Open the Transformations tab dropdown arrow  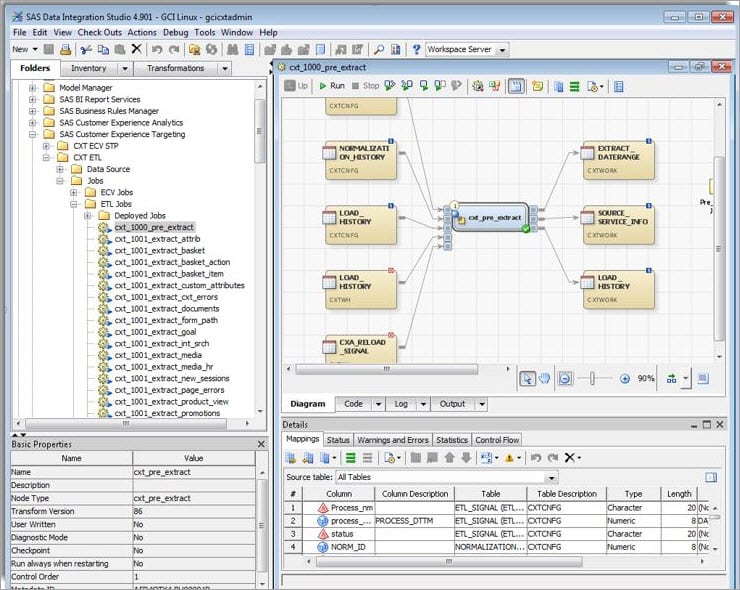click(225, 69)
